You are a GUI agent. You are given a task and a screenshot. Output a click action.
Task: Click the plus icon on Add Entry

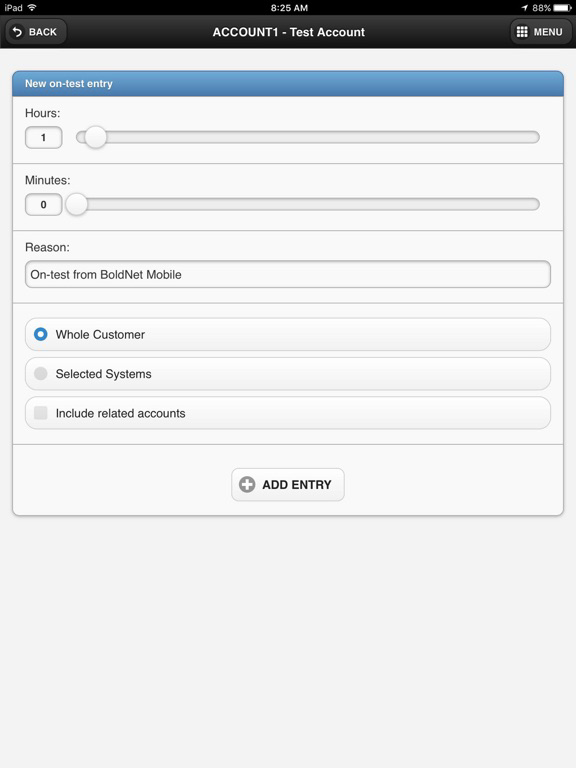247,484
